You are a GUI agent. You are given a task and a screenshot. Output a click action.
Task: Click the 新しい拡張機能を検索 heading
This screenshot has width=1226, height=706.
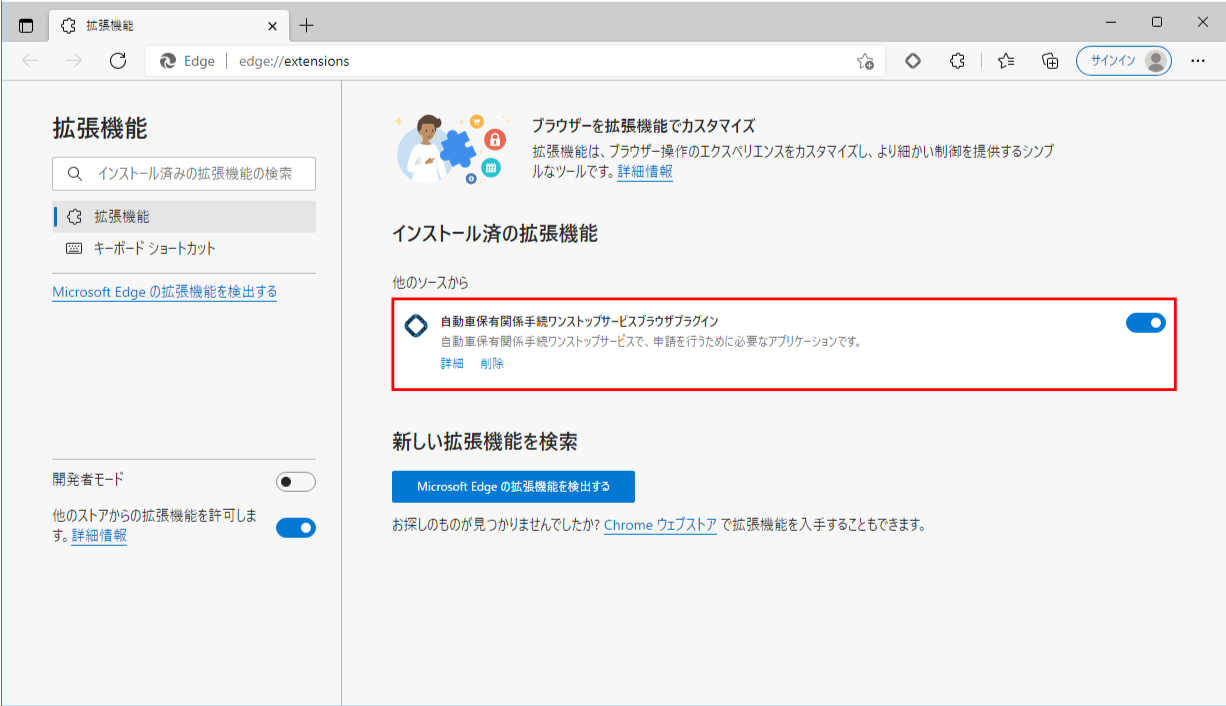click(x=485, y=441)
